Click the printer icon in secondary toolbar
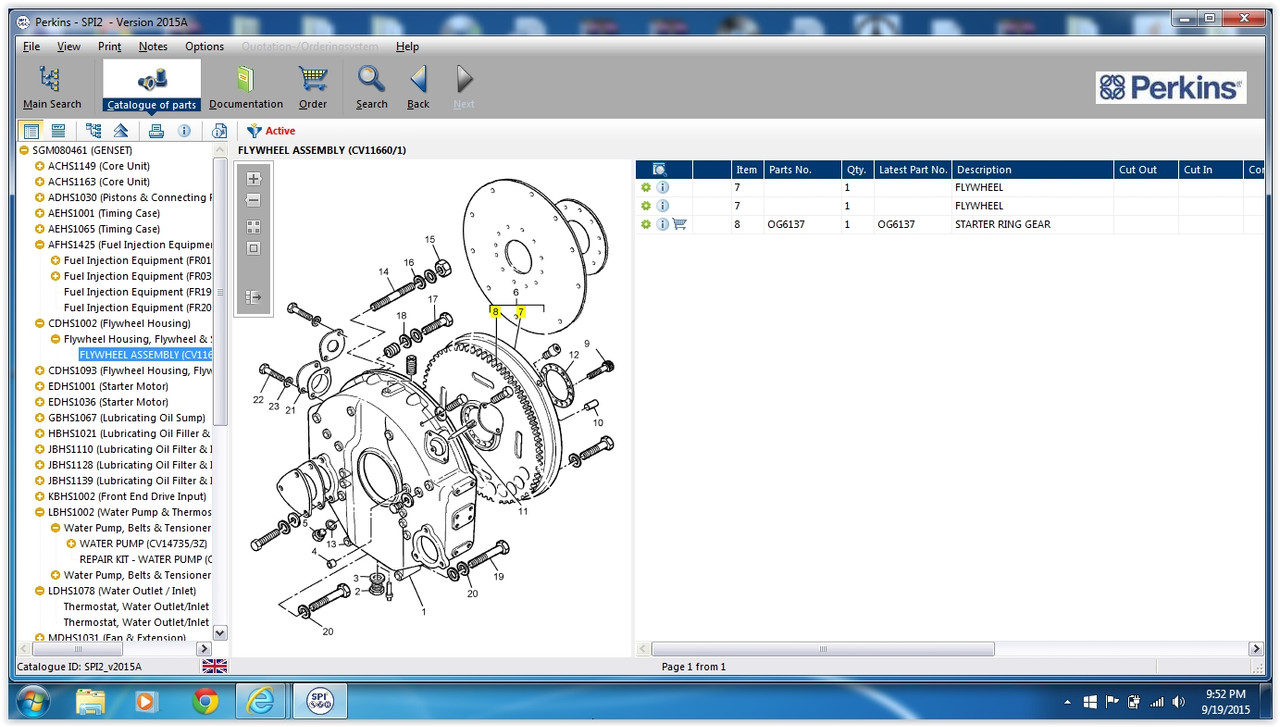Image resolution: width=1280 pixels, height=727 pixels. pyautogui.click(x=156, y=131)
